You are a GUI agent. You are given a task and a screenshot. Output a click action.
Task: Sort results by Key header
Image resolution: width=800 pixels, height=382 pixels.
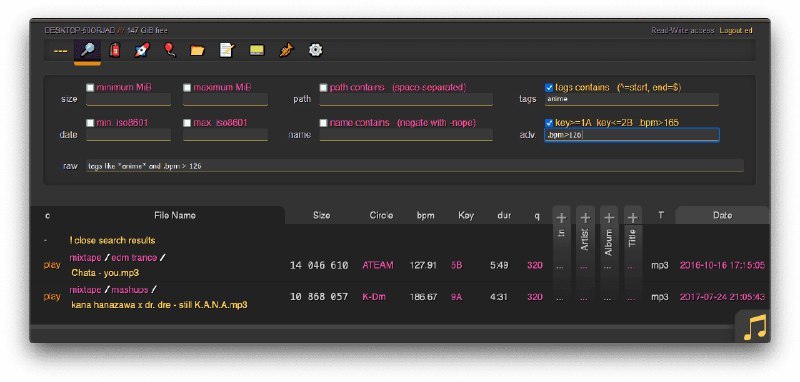pos(466,215)
